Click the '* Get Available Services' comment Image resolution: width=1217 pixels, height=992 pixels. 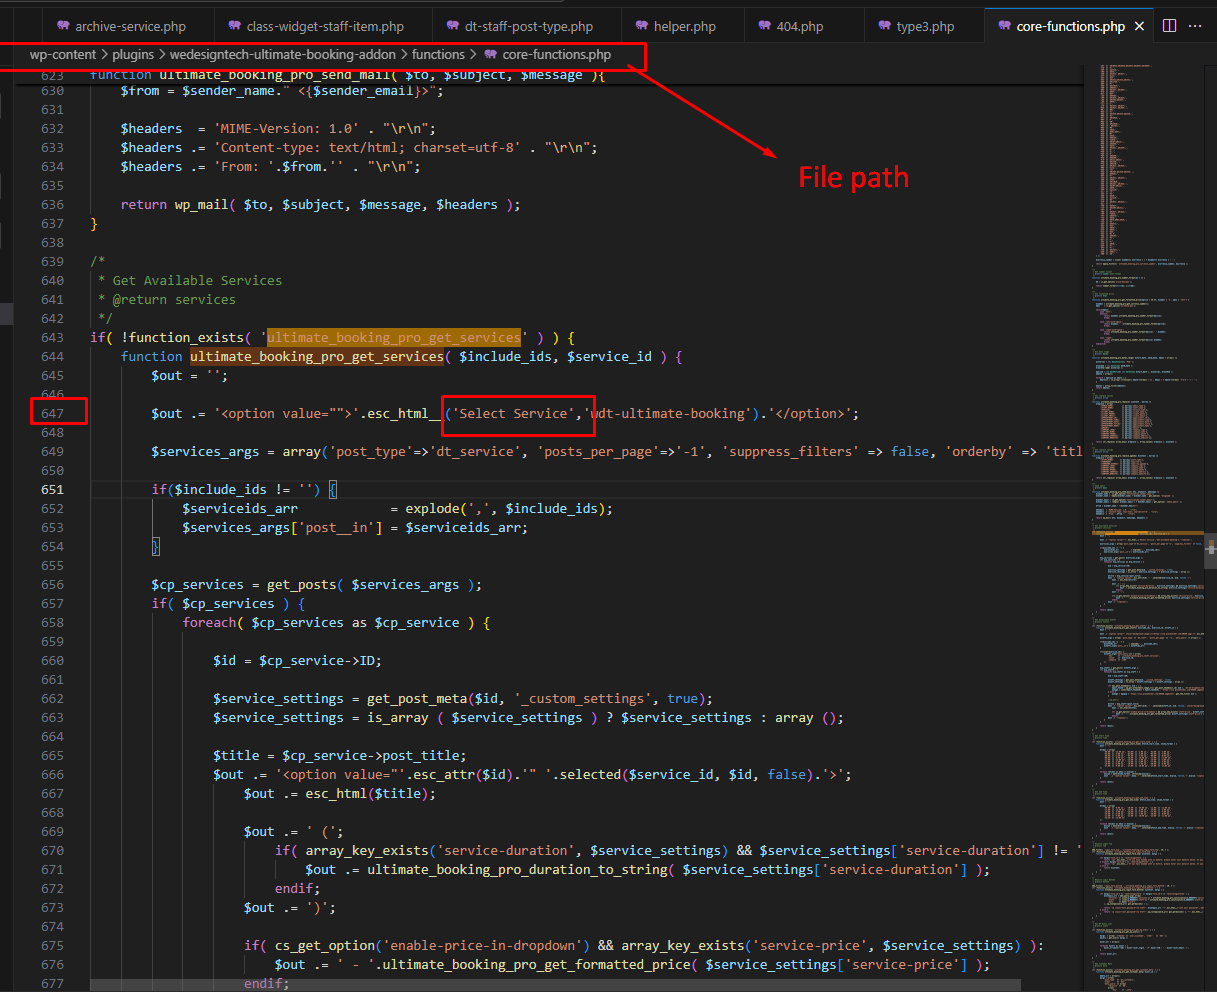point(190,280)
